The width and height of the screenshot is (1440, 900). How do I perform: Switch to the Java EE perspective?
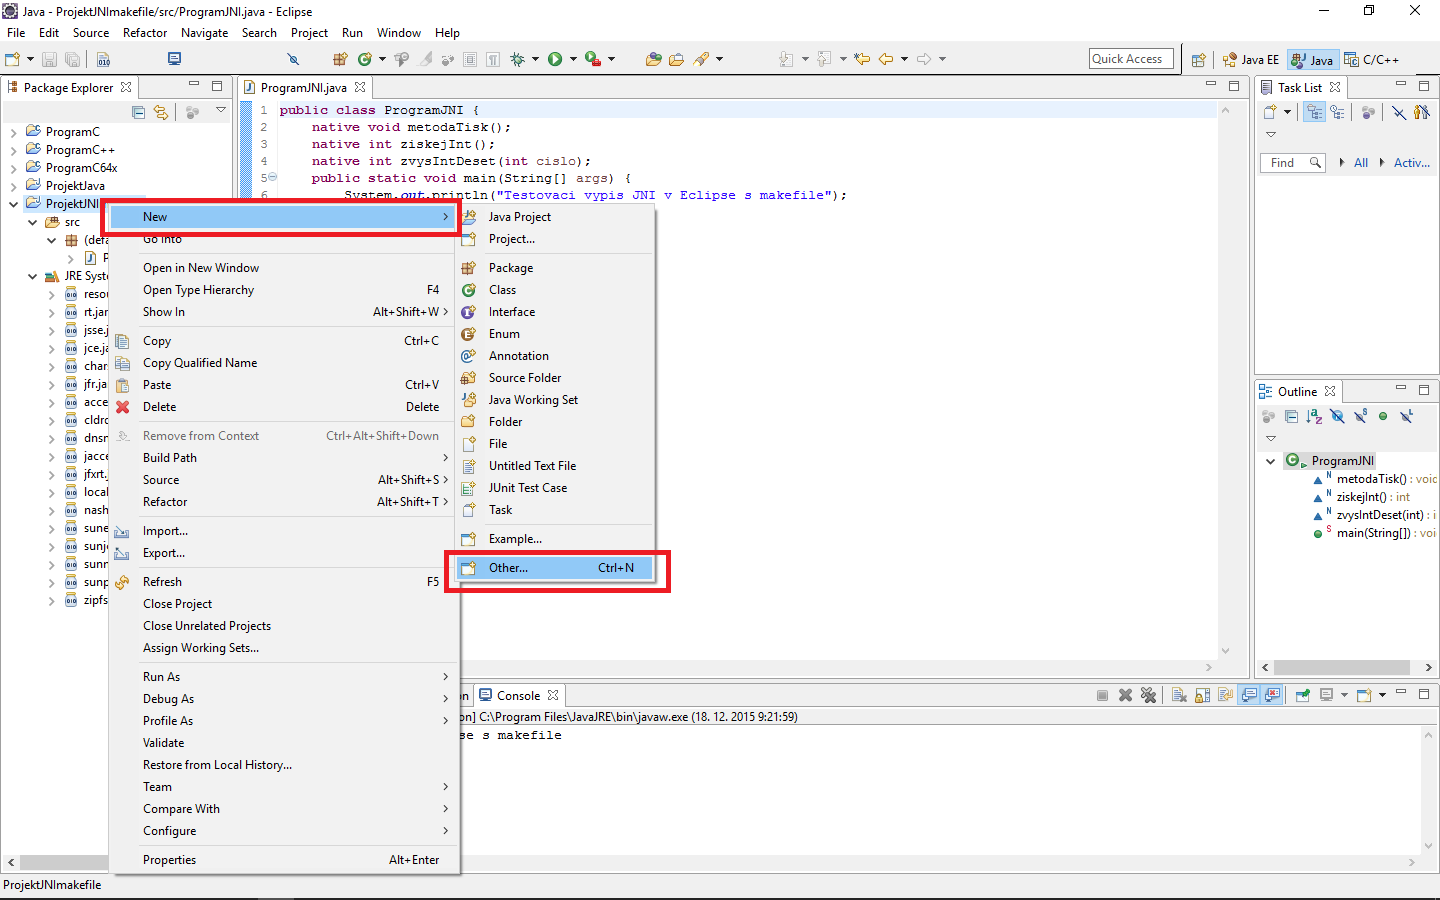1250,59
